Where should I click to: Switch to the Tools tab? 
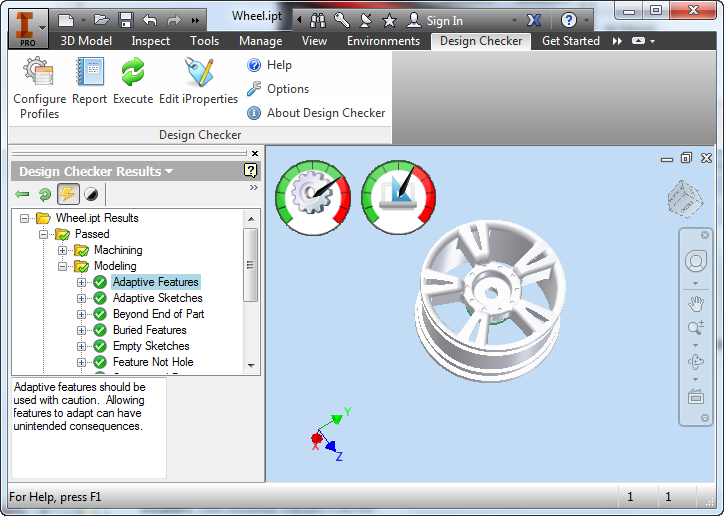(x=205, y=41)
